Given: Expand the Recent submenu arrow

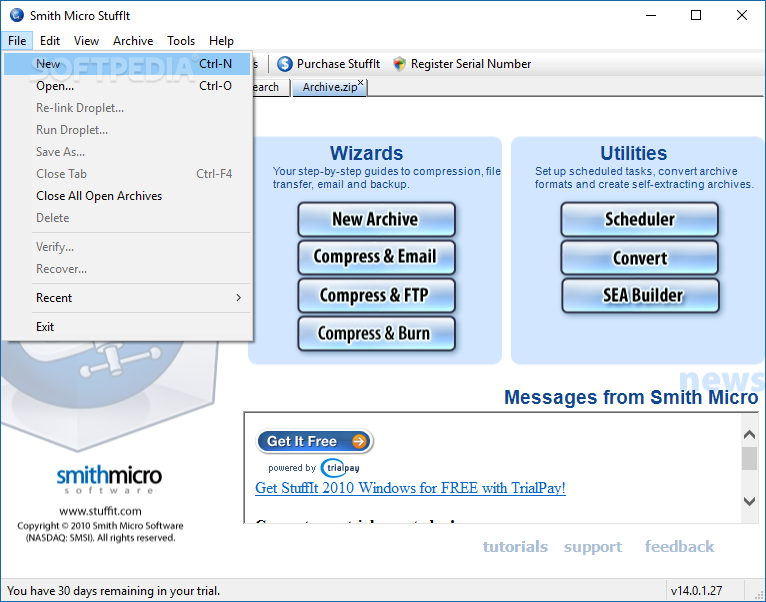Looking at the screenshot, I should pyautogui.click(x=238, y=298).
